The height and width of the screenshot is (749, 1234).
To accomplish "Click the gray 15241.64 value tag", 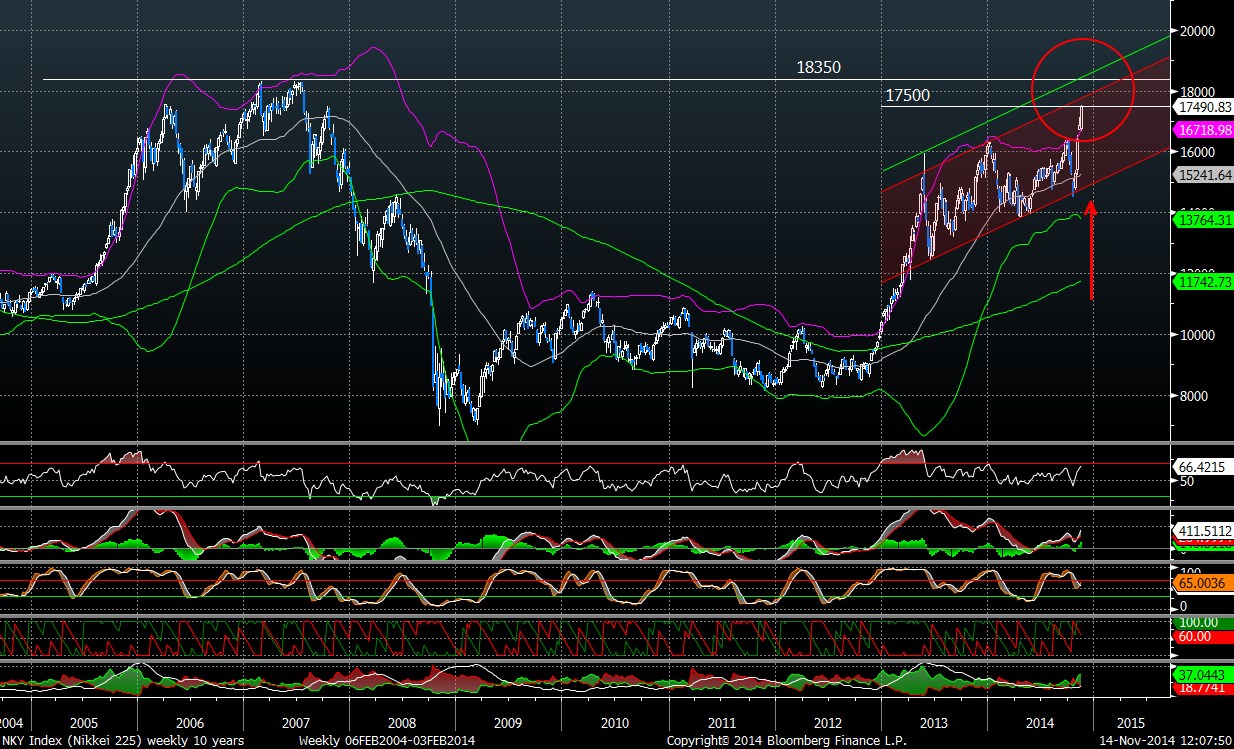I will coord(1203,174).
